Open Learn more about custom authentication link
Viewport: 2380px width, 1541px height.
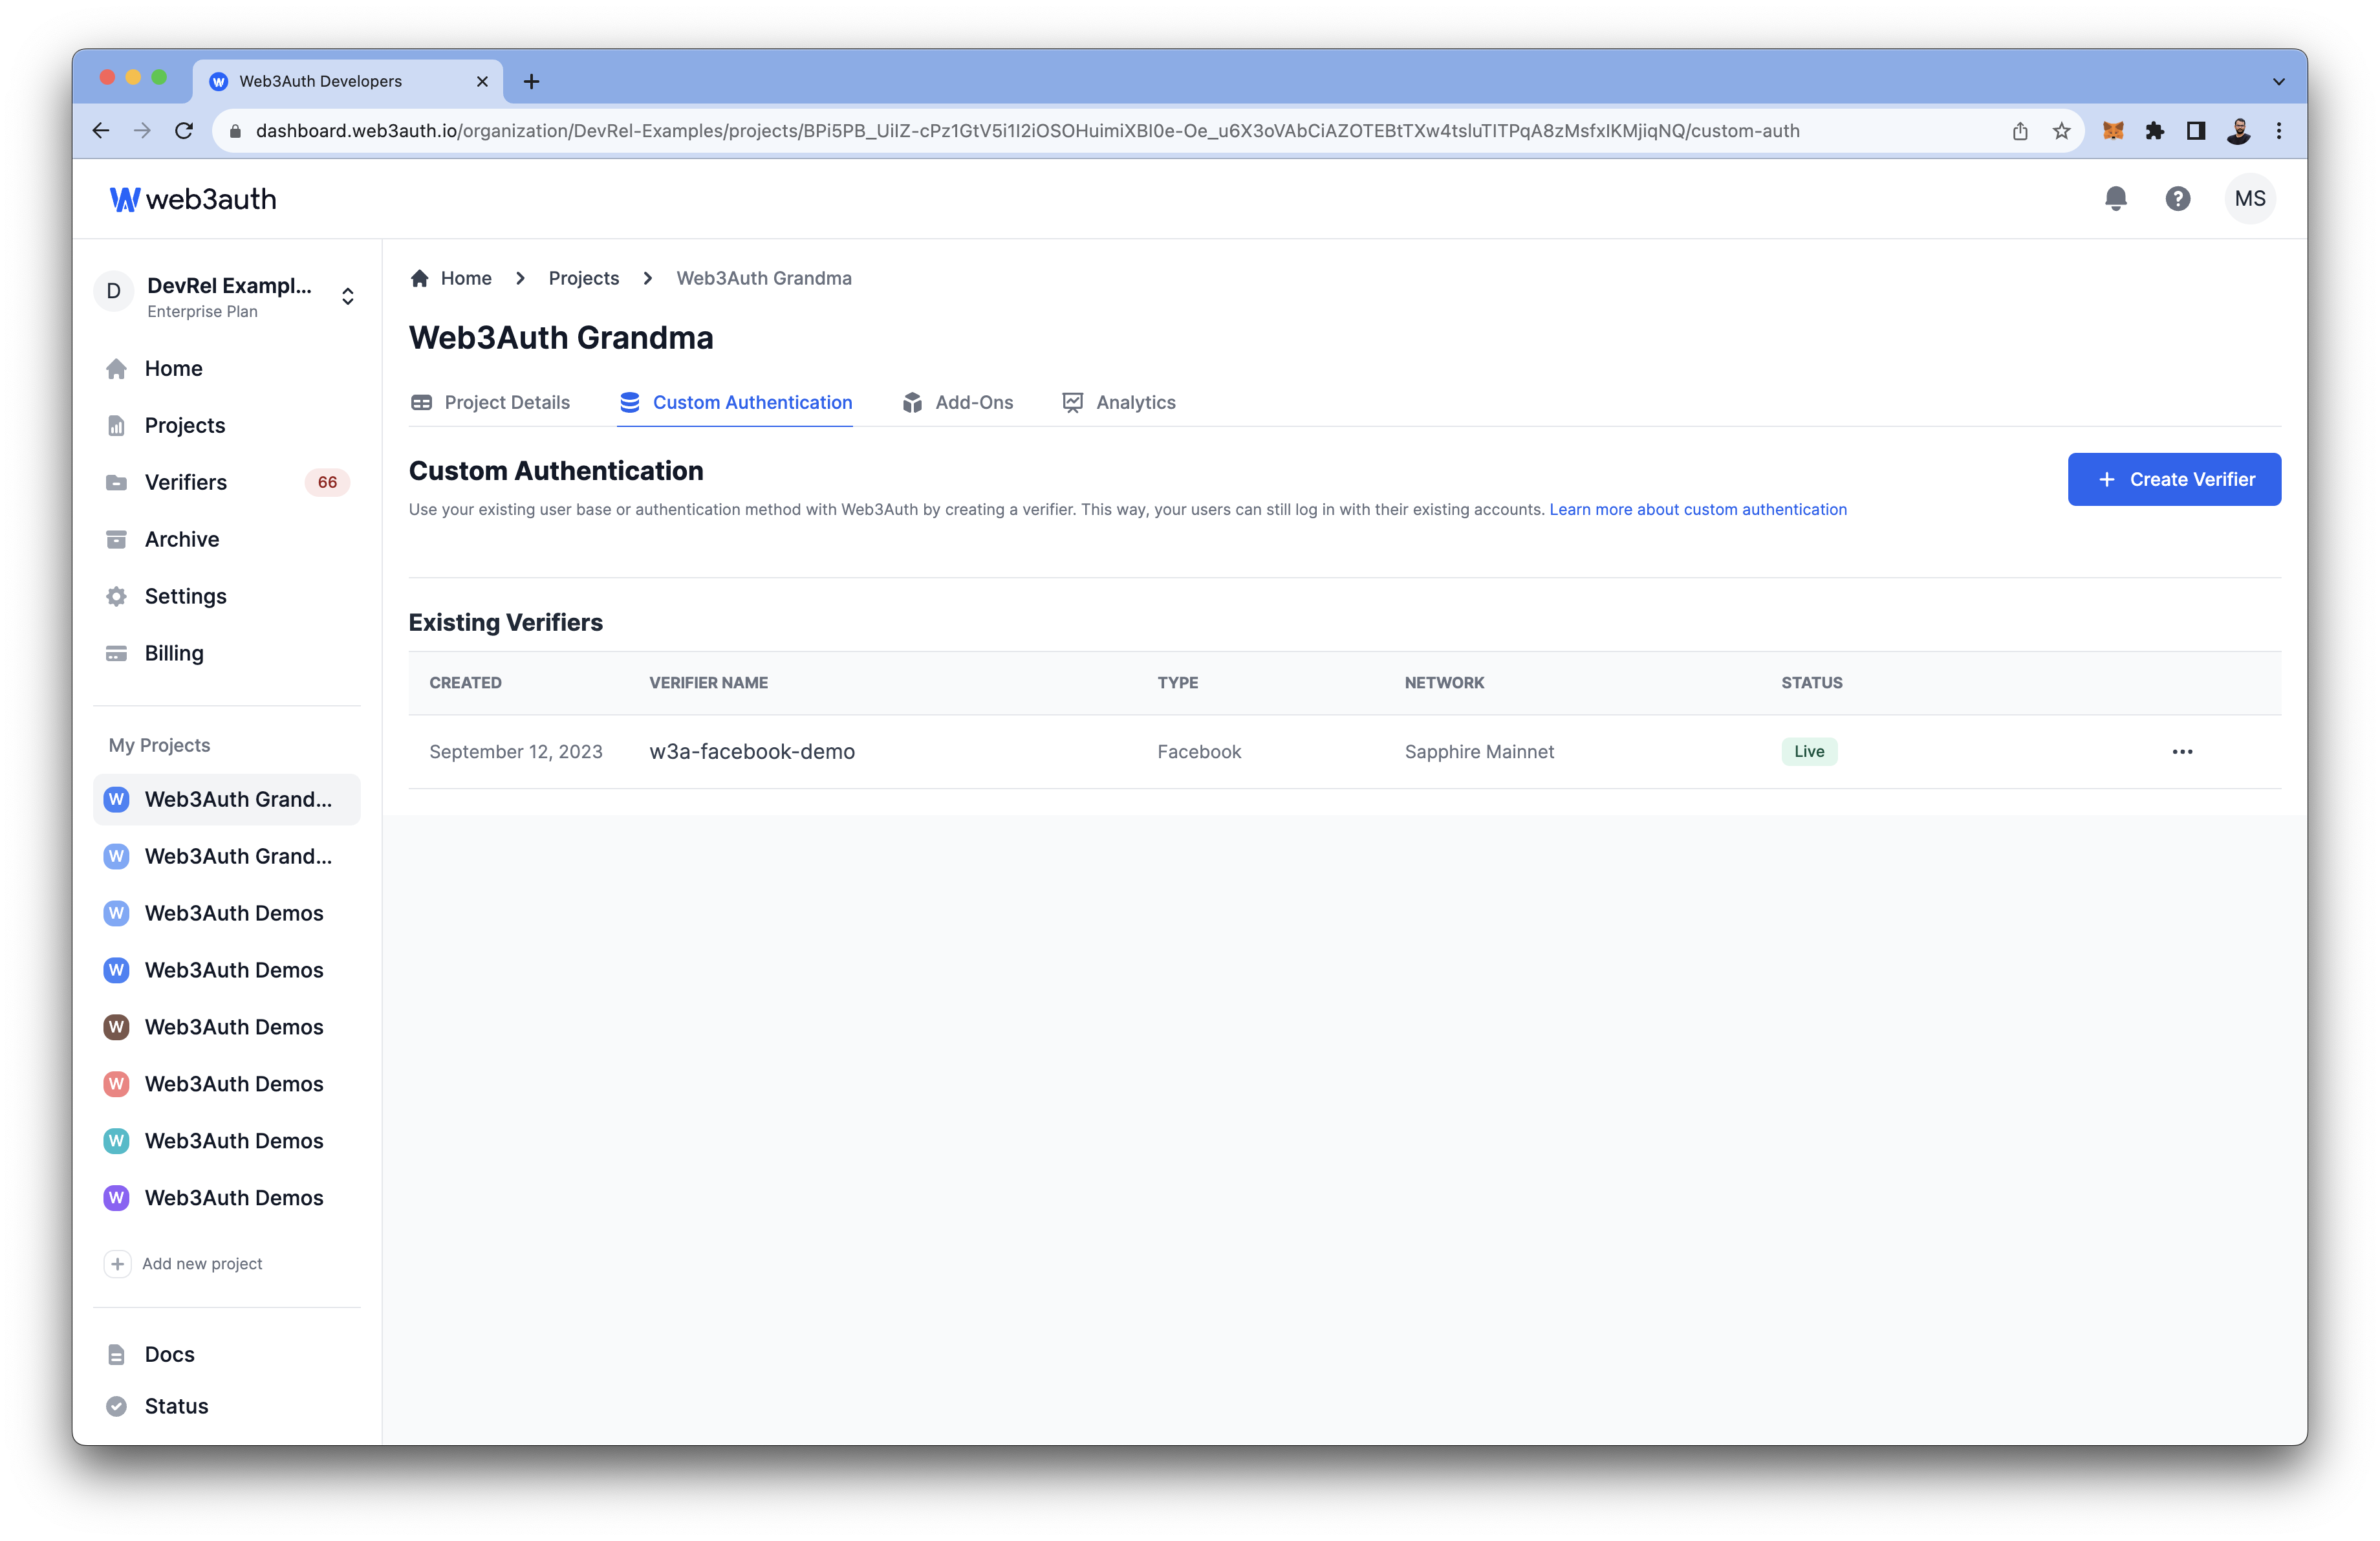pos(1698,509)
